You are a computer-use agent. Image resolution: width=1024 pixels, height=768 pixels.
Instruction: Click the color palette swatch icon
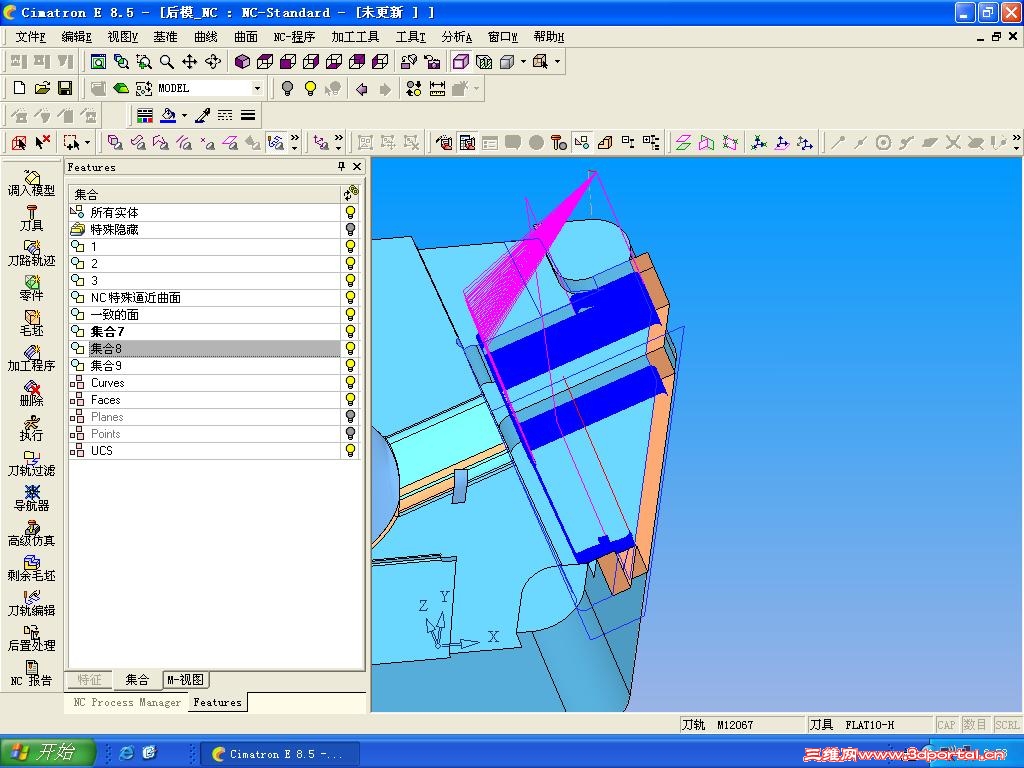pyautogui.click(x=144, y=116)
